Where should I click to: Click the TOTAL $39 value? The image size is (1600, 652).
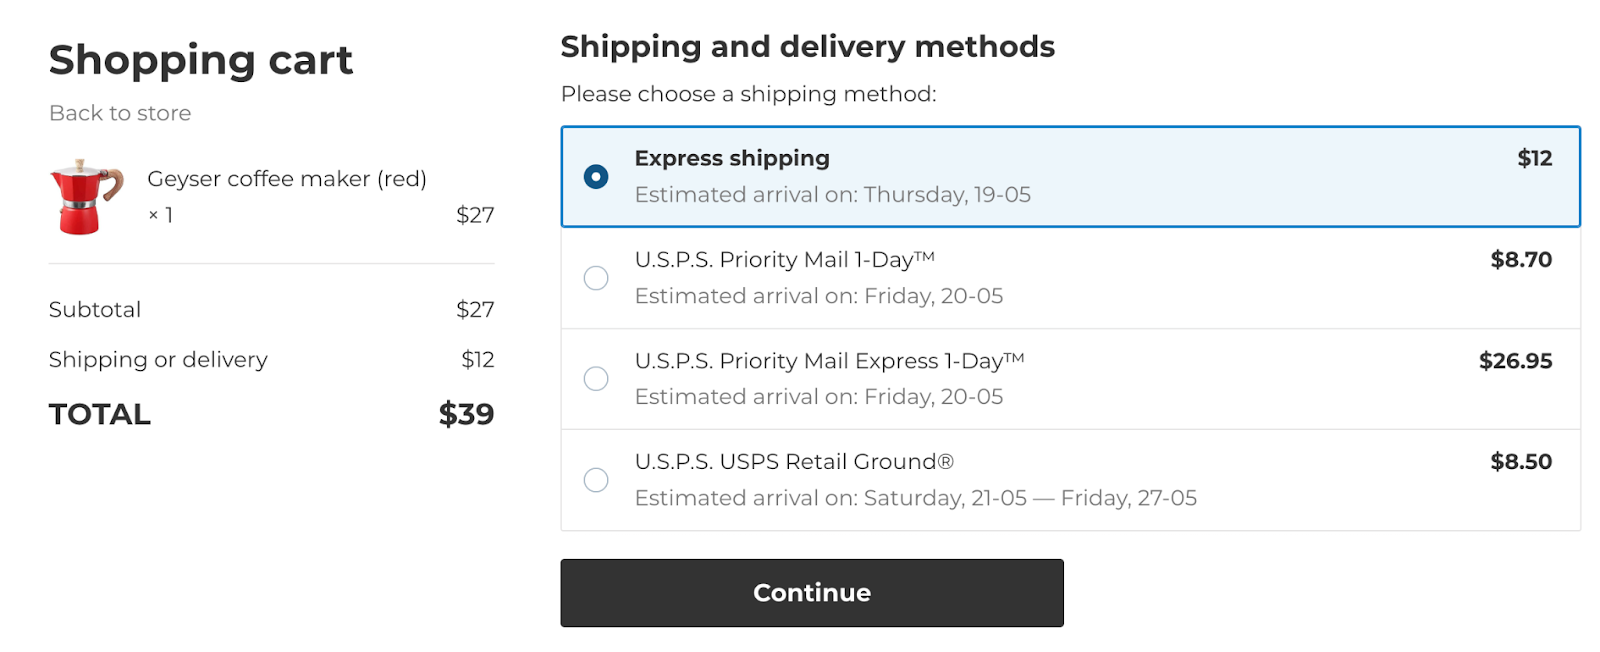coord(465,413)
